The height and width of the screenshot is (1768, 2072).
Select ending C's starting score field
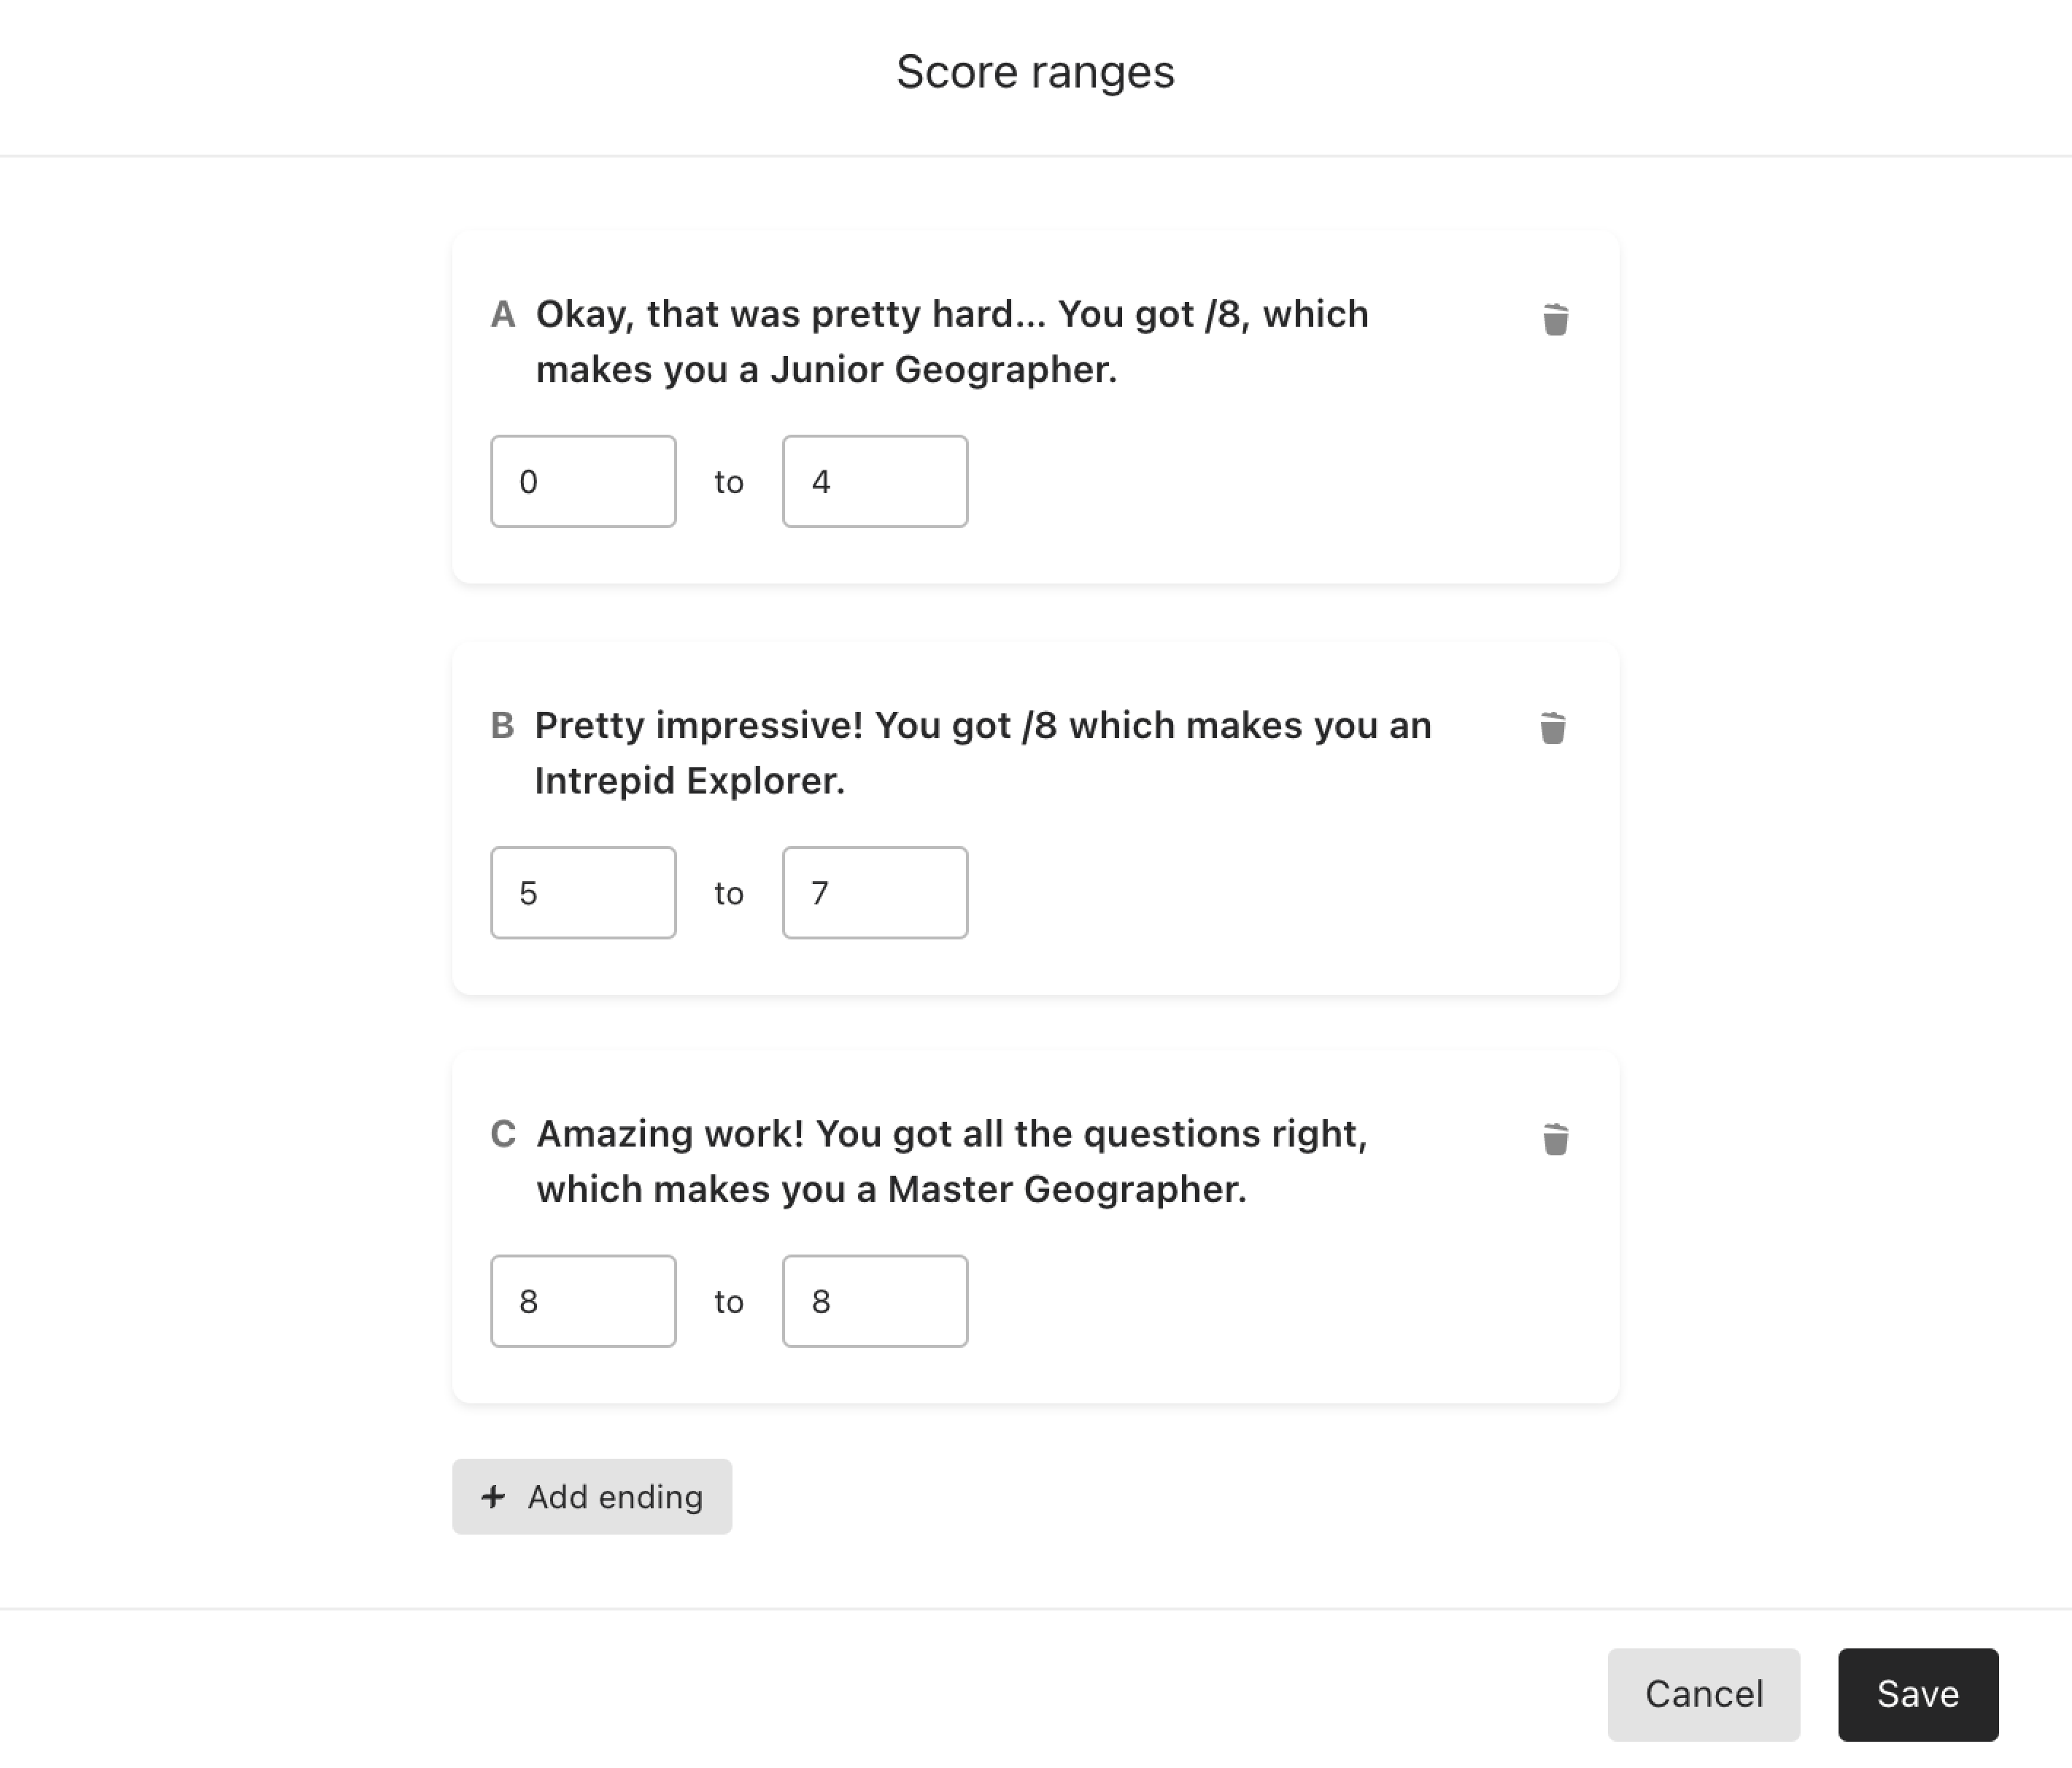point(583,1301)
